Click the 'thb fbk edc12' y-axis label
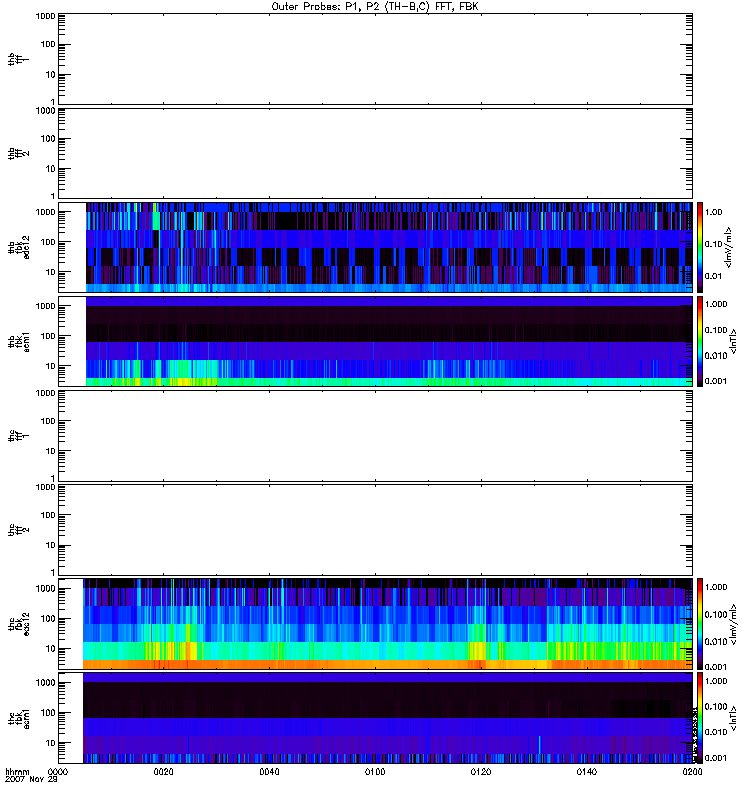This screenshot has height=800, width=750. (x=18, y=247)
